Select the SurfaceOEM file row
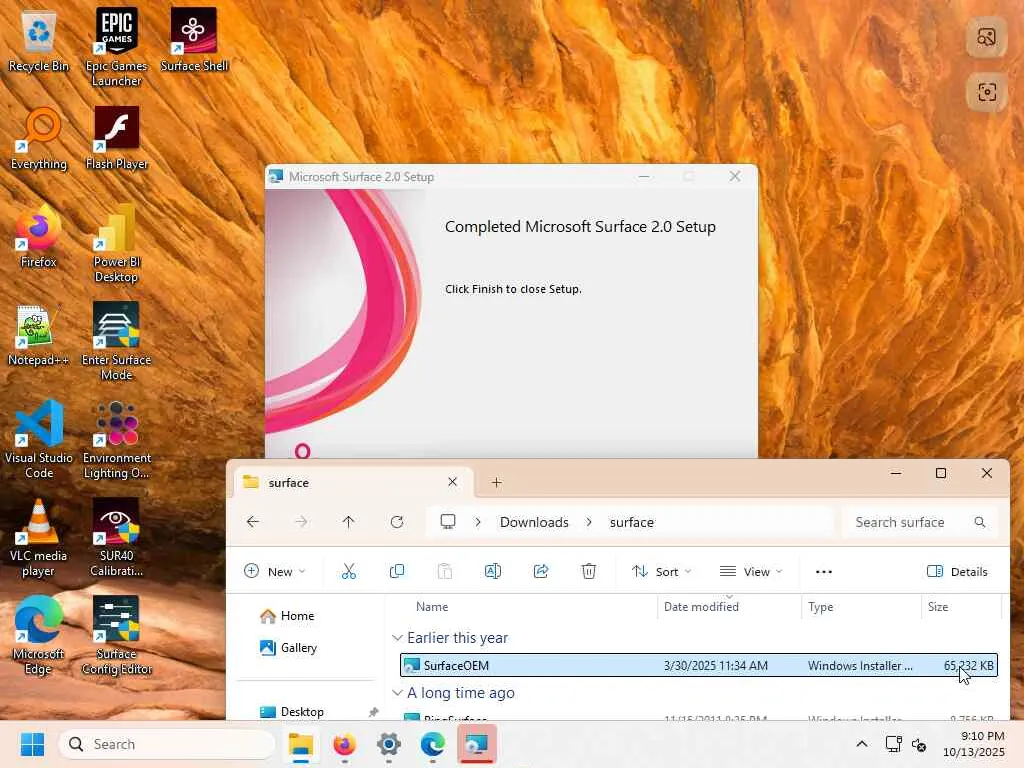The image size is (1024, 768). (x=699, y=665)
